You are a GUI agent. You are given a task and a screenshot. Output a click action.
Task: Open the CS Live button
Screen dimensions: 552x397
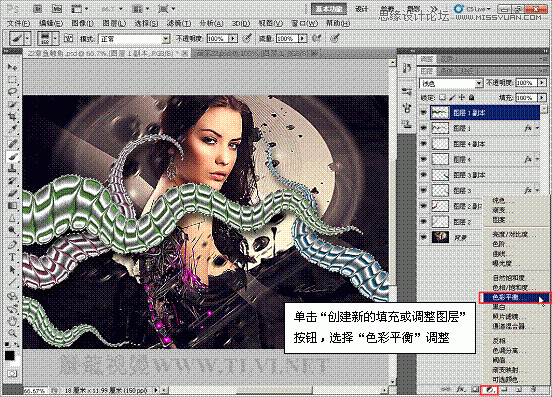coord(473,9)
